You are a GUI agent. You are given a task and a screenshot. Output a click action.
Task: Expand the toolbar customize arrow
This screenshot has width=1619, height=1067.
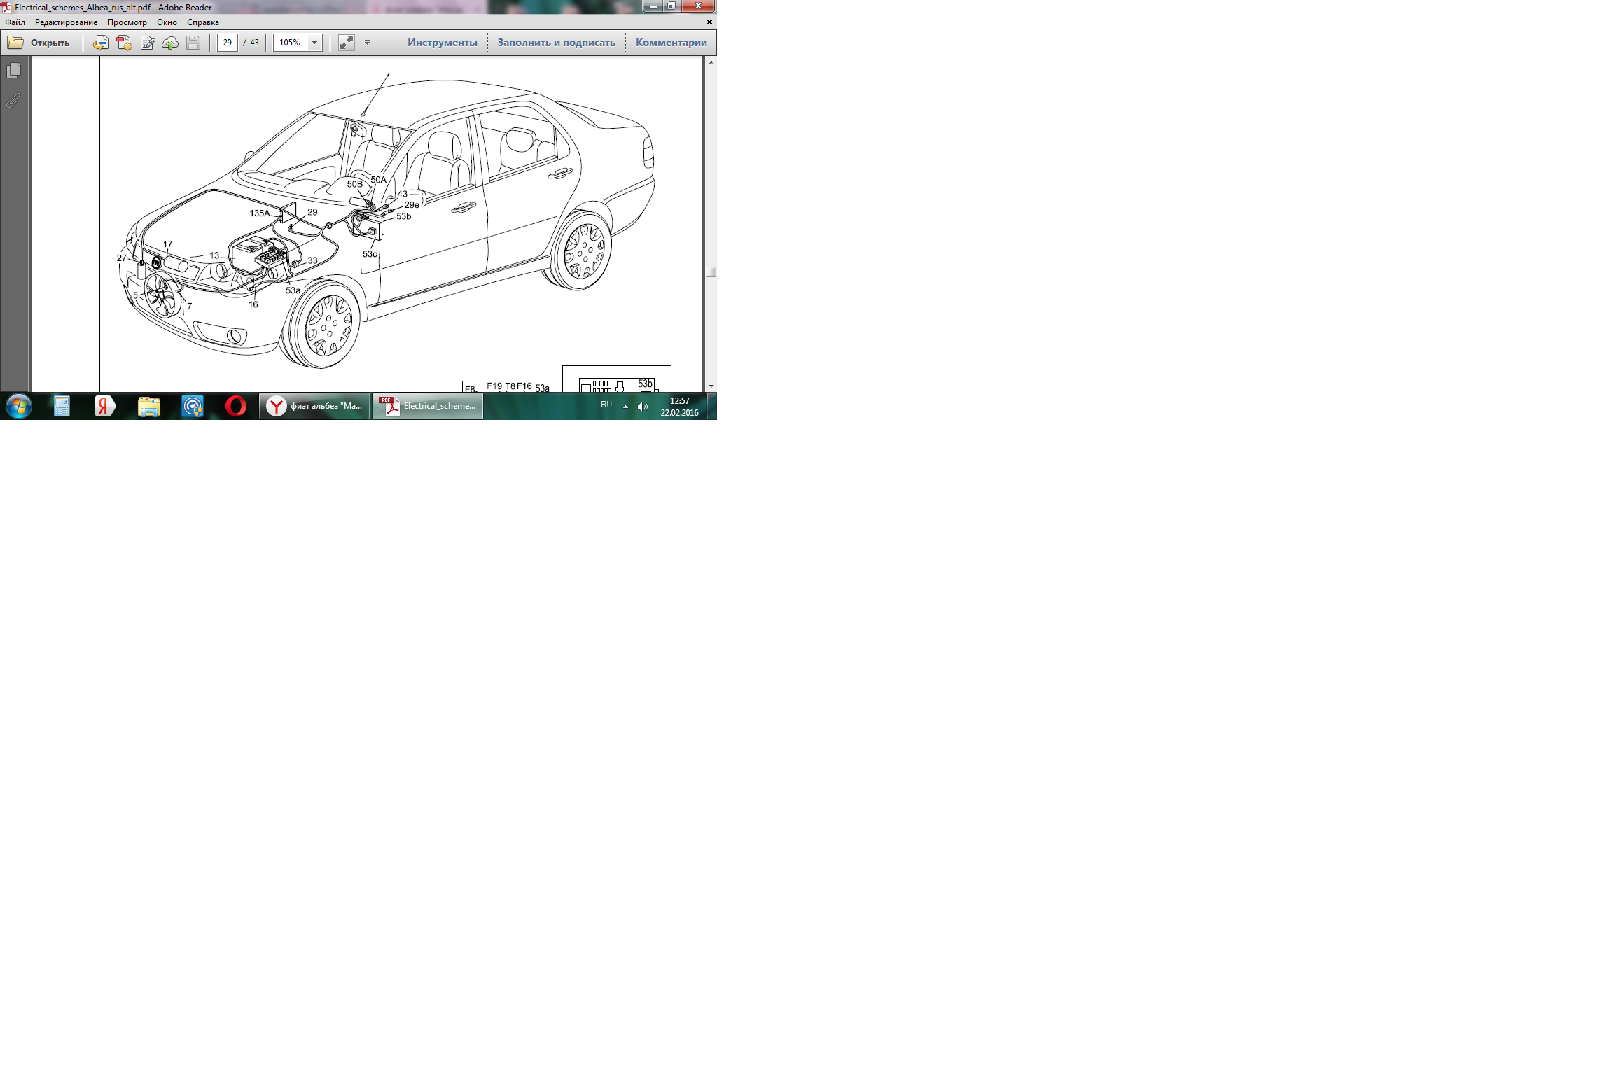367,43
